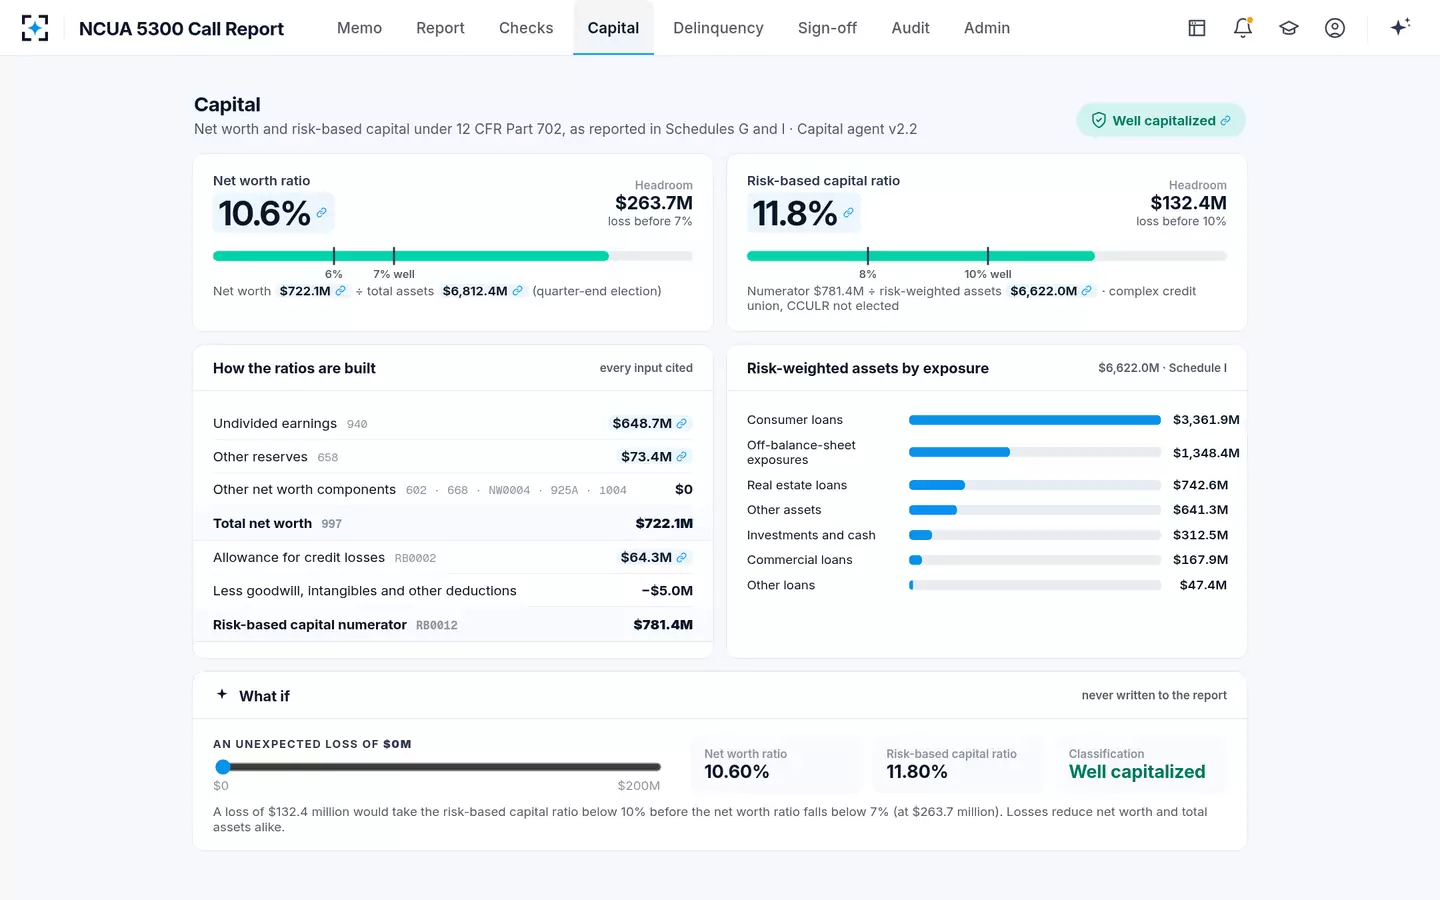Open citation link beside 11.8% capital ratio

click(x=848, y=213)
